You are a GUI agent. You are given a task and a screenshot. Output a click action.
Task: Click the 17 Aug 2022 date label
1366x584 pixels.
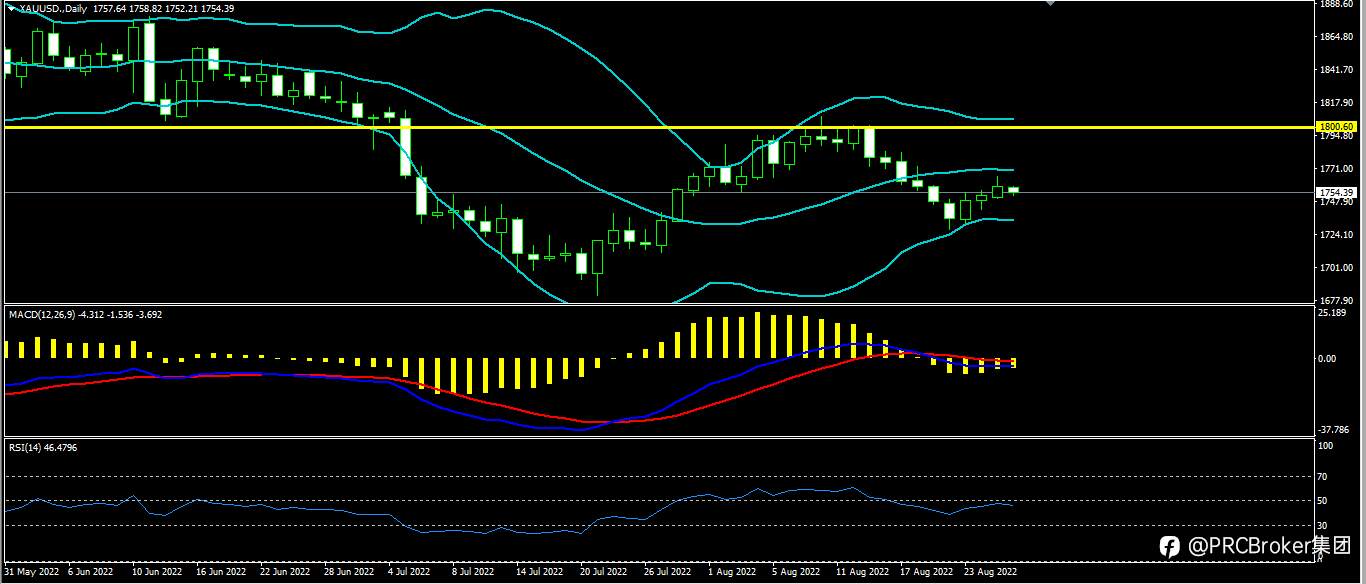(925, 573)
